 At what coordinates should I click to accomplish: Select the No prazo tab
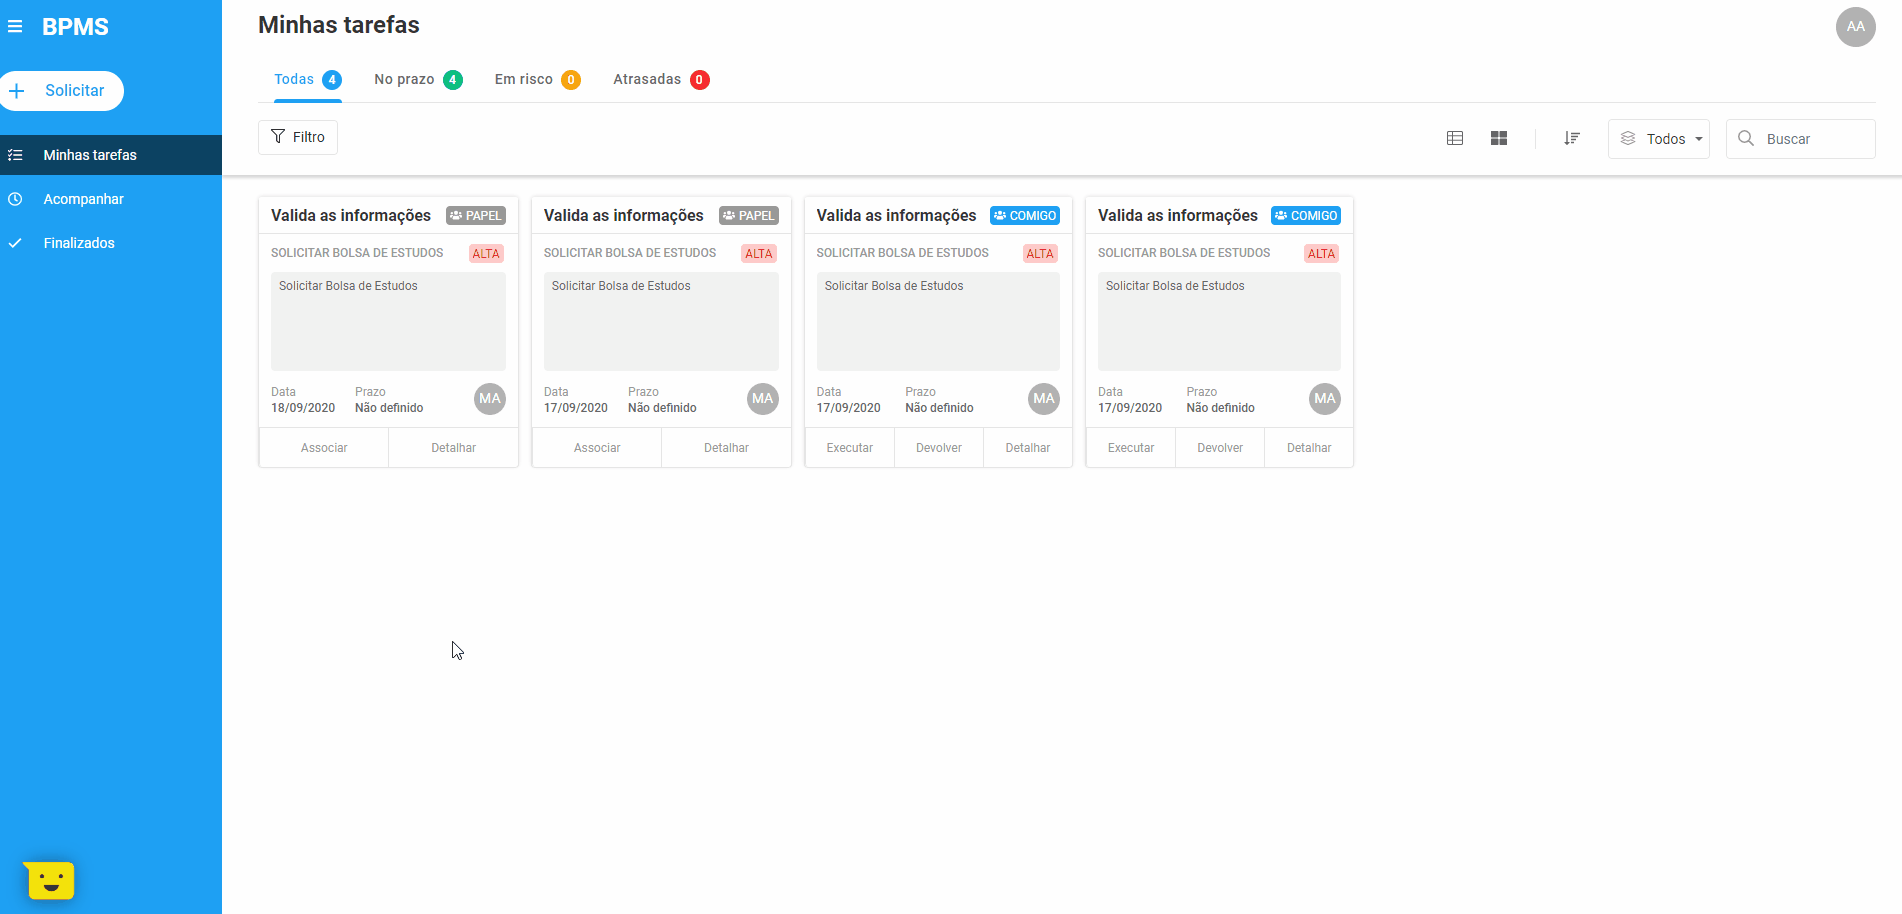(418, 80)
